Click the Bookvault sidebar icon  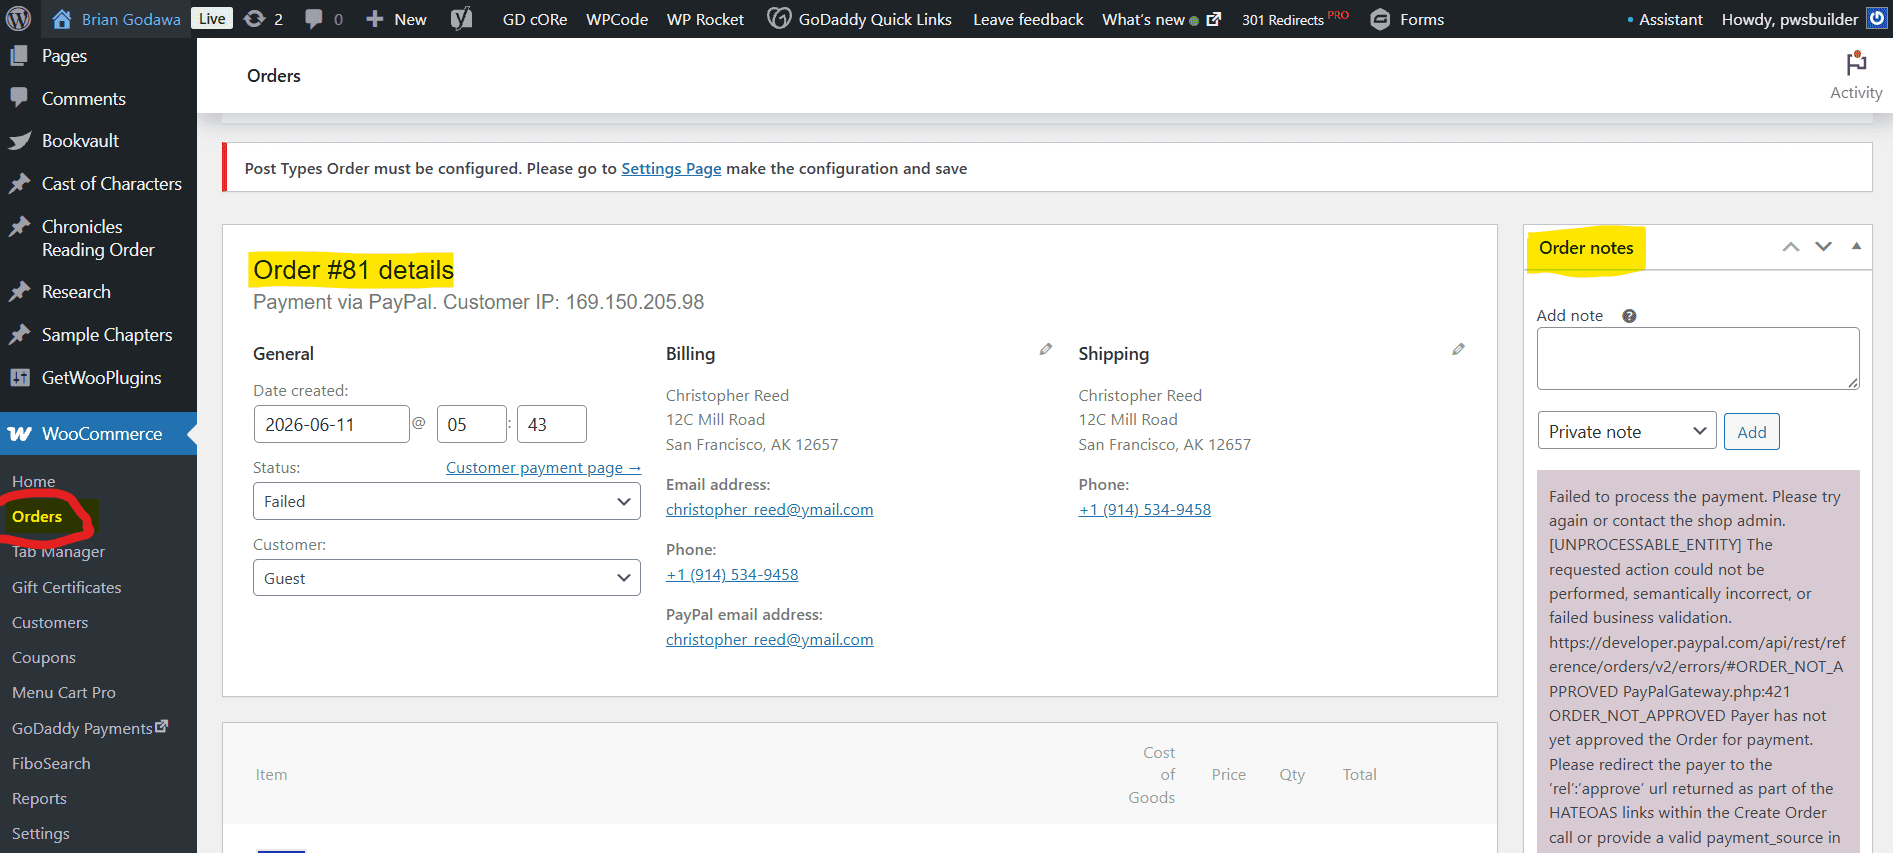tap(19, 141)
